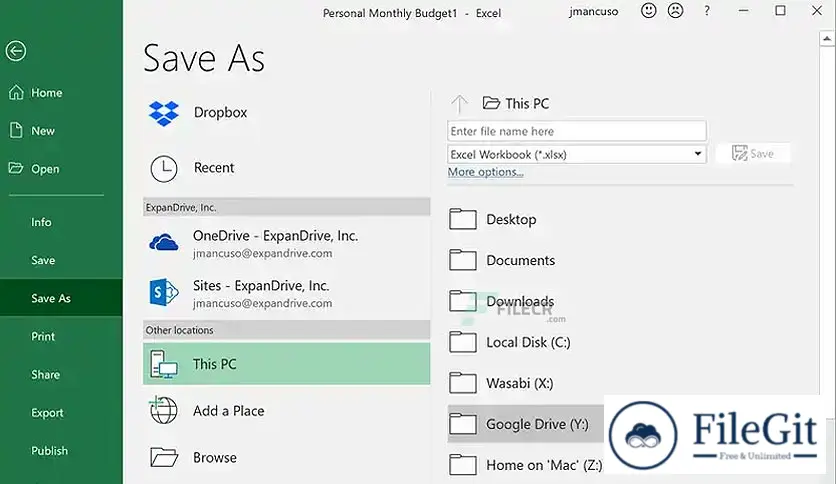This screenshot has width=836, height=484.
Task: Click the Save button beside file type
Action: pyautogui.click(x=753, y=154)
